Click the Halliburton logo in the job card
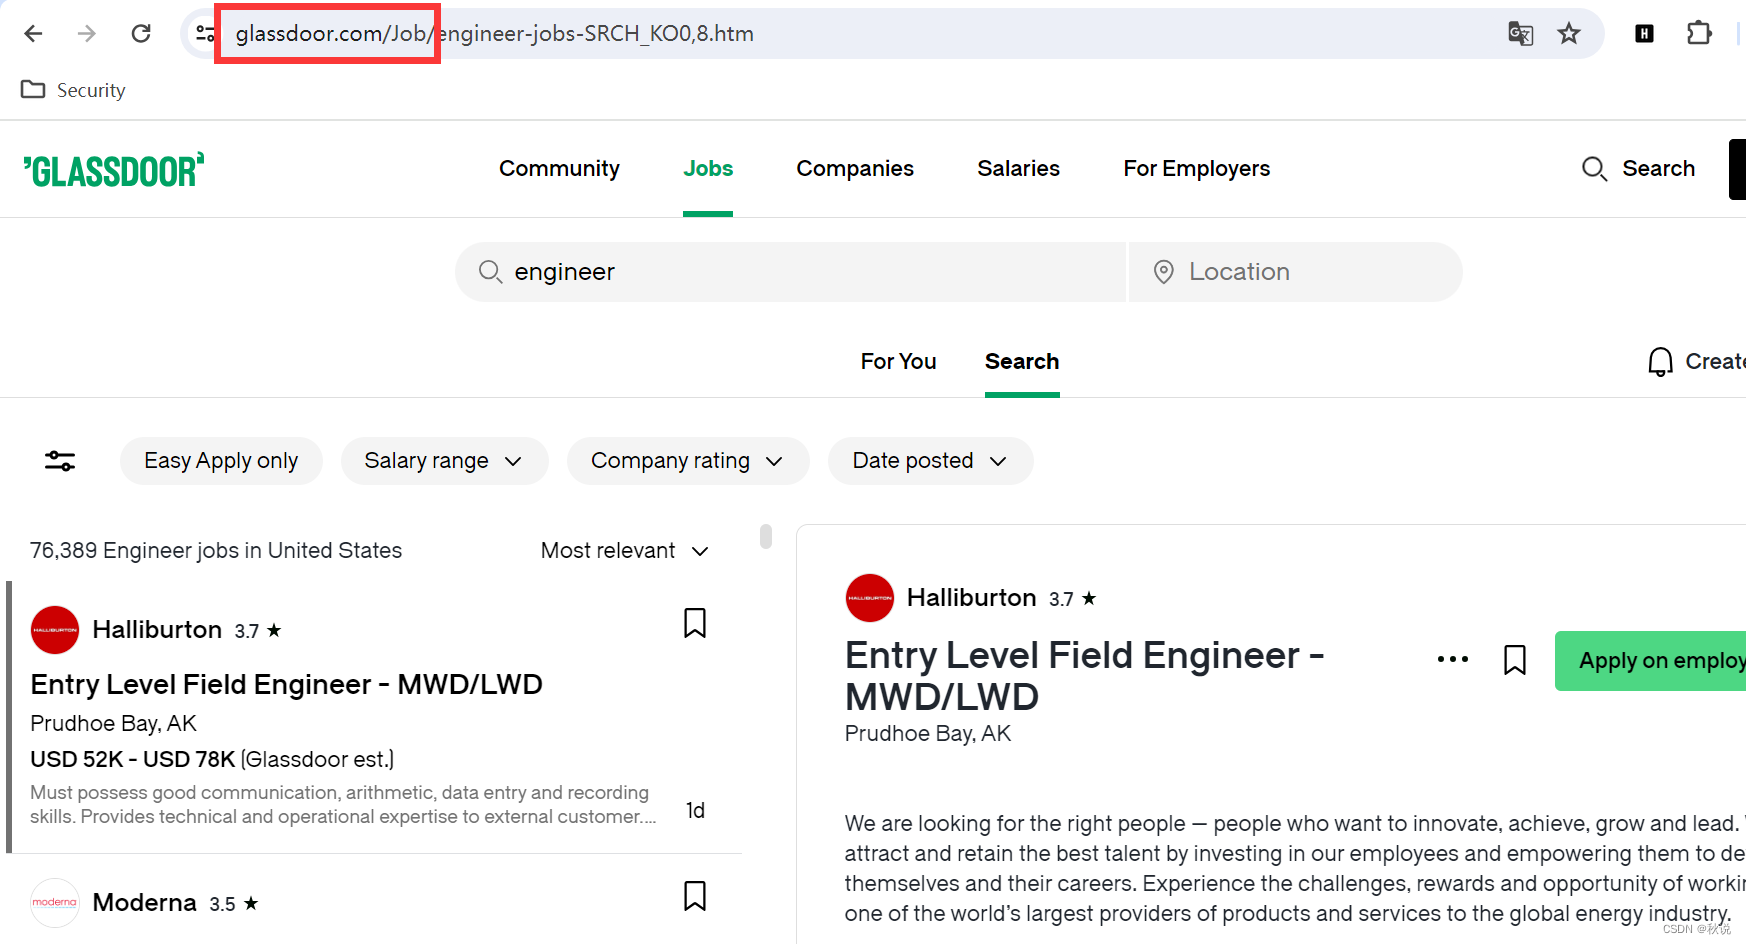The height and width of the screenshot is (944, 1746). (x=55, y=630)
